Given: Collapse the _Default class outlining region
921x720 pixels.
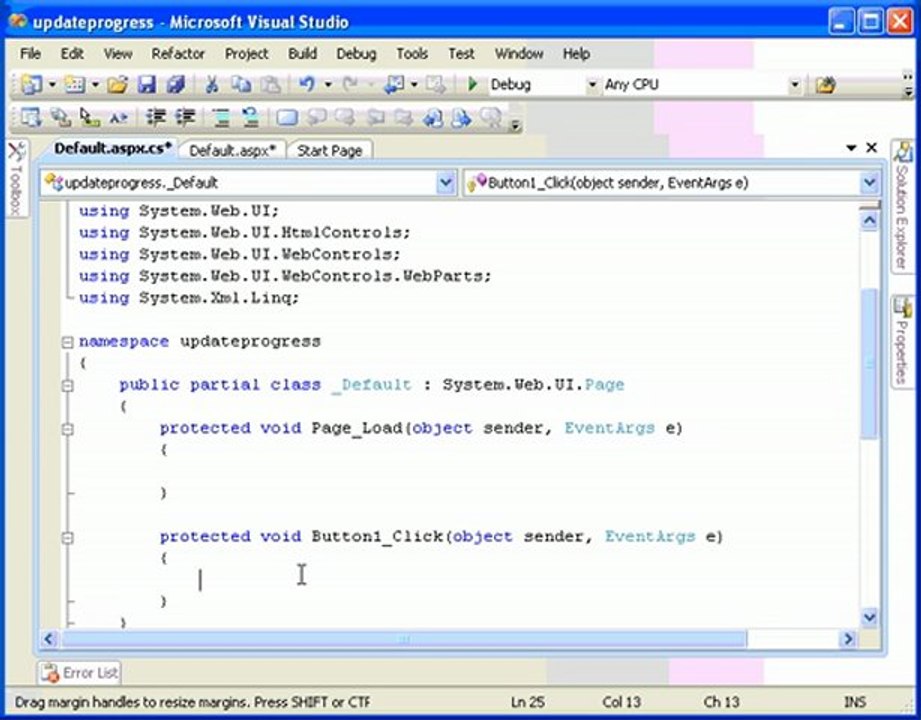Looking at the screenshot, I should point(68,385).
